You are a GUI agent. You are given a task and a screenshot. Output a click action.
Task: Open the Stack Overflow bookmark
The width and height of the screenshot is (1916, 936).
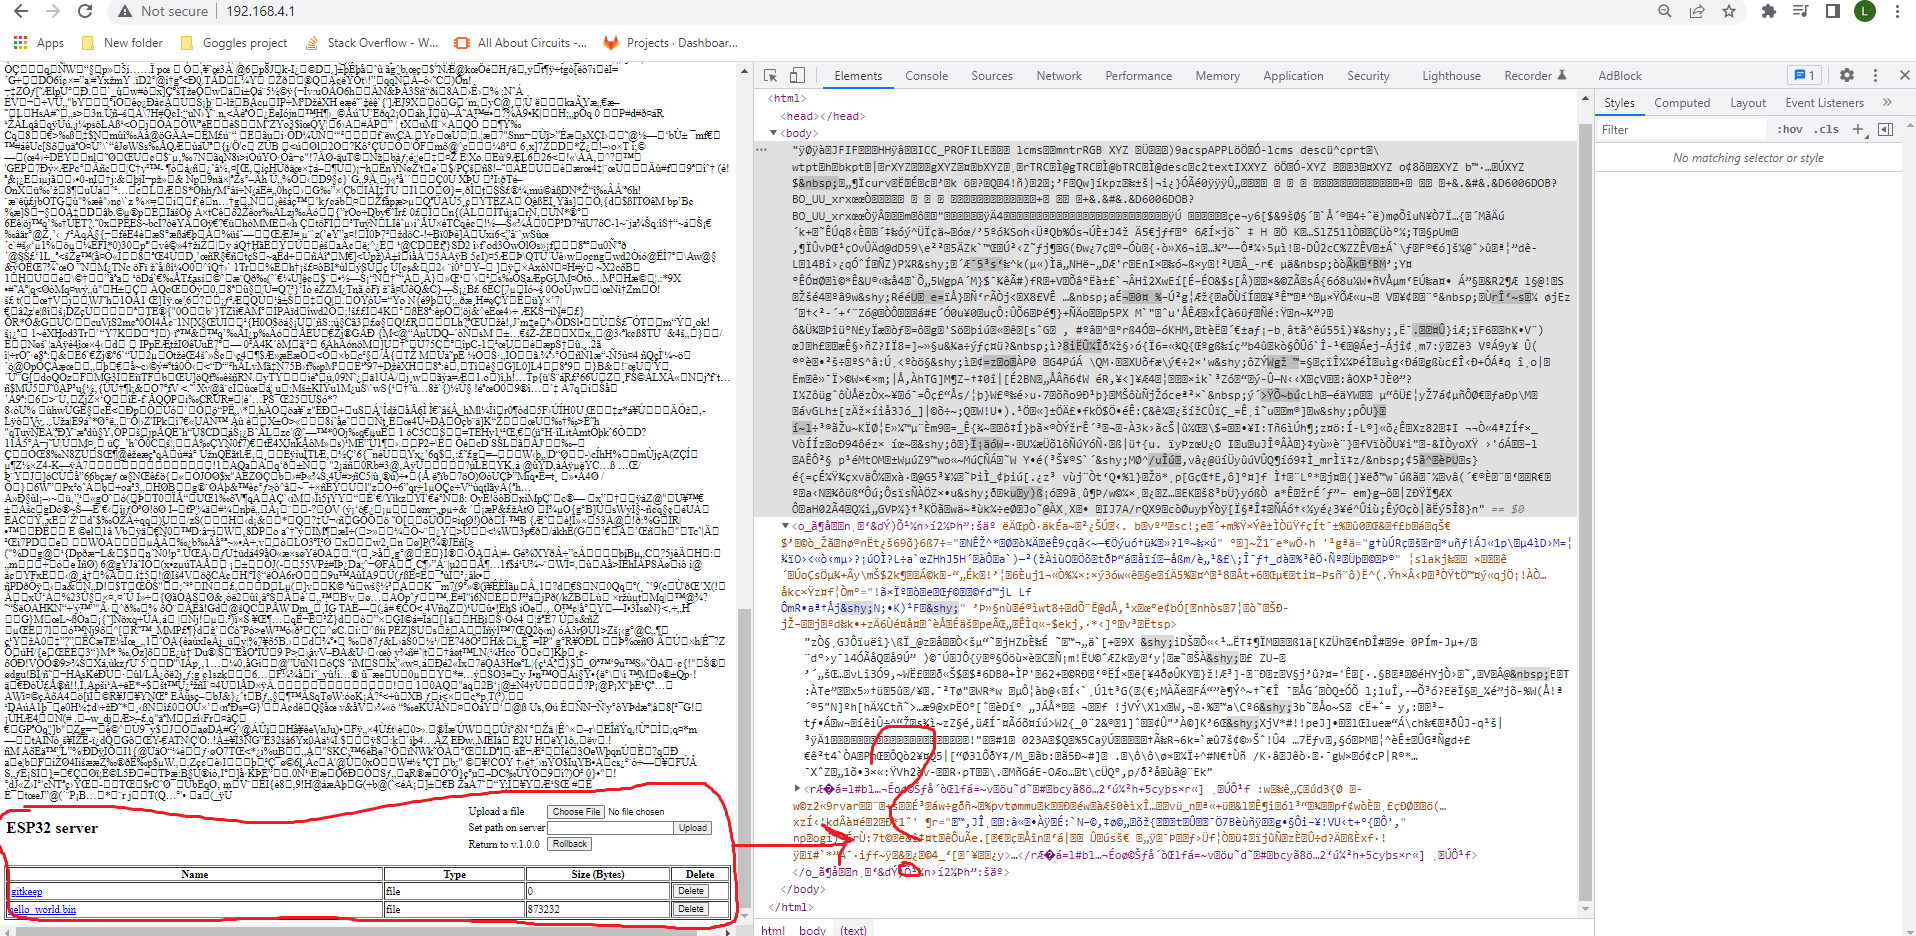(x=372, y=43)
